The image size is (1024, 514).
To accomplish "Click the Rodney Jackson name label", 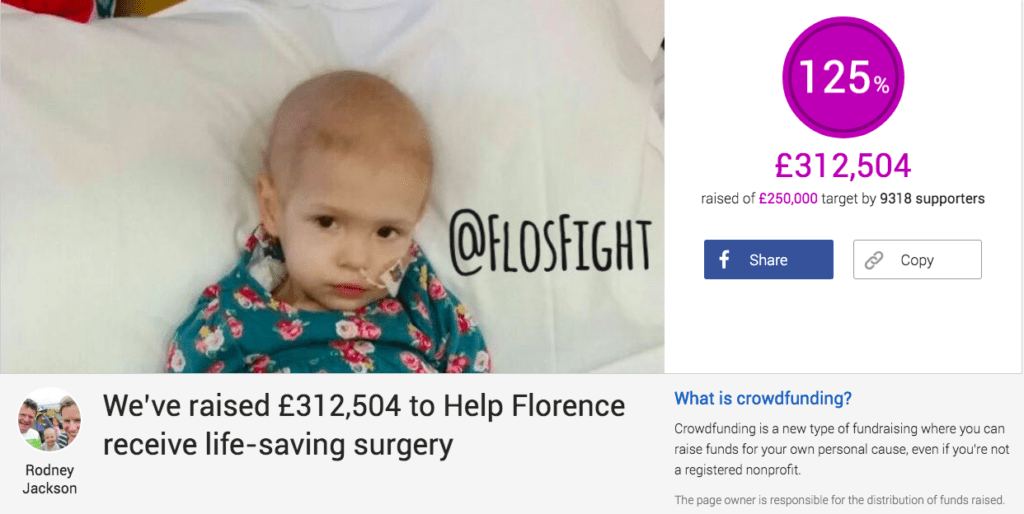I will tap(50, 479).
